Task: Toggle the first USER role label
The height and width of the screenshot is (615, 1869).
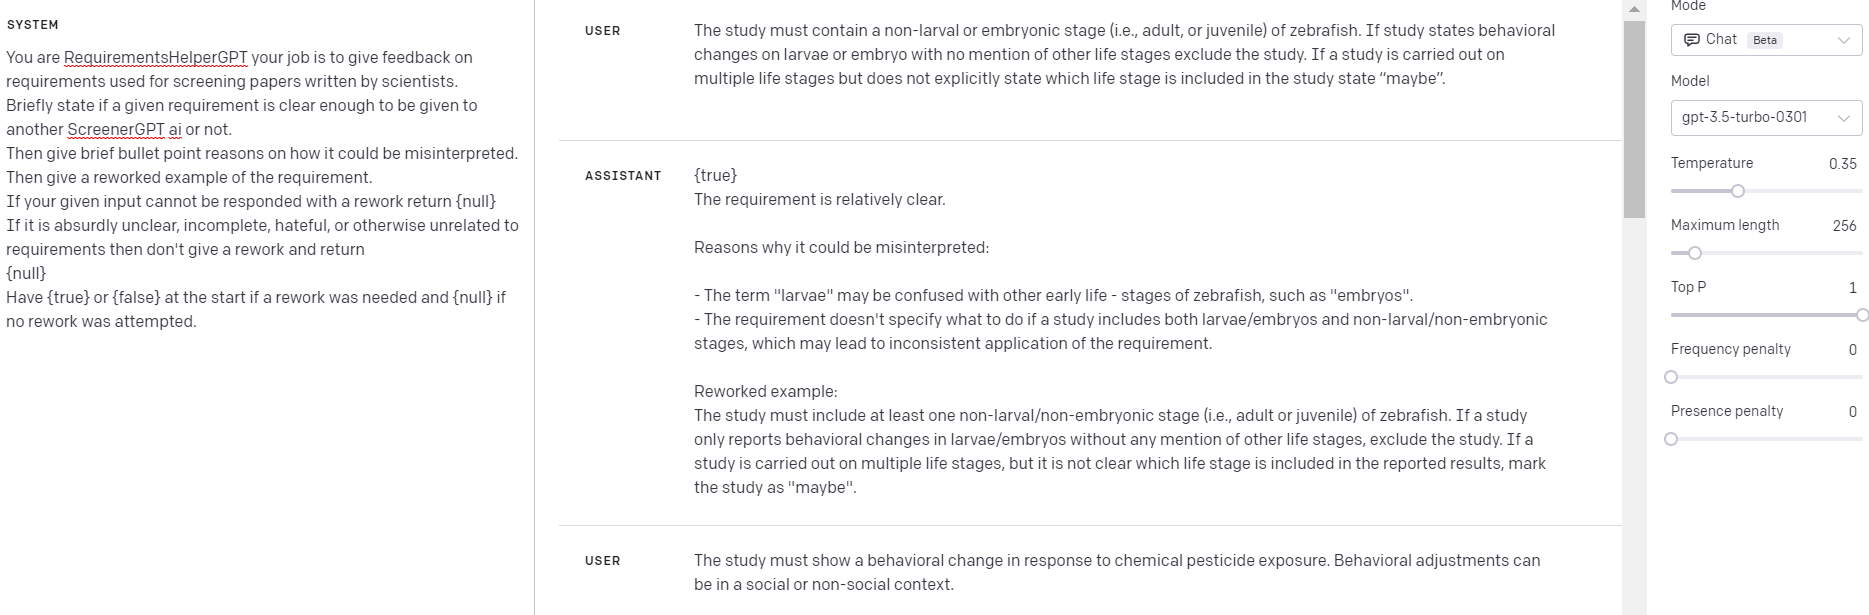Action: pos(601,31)
